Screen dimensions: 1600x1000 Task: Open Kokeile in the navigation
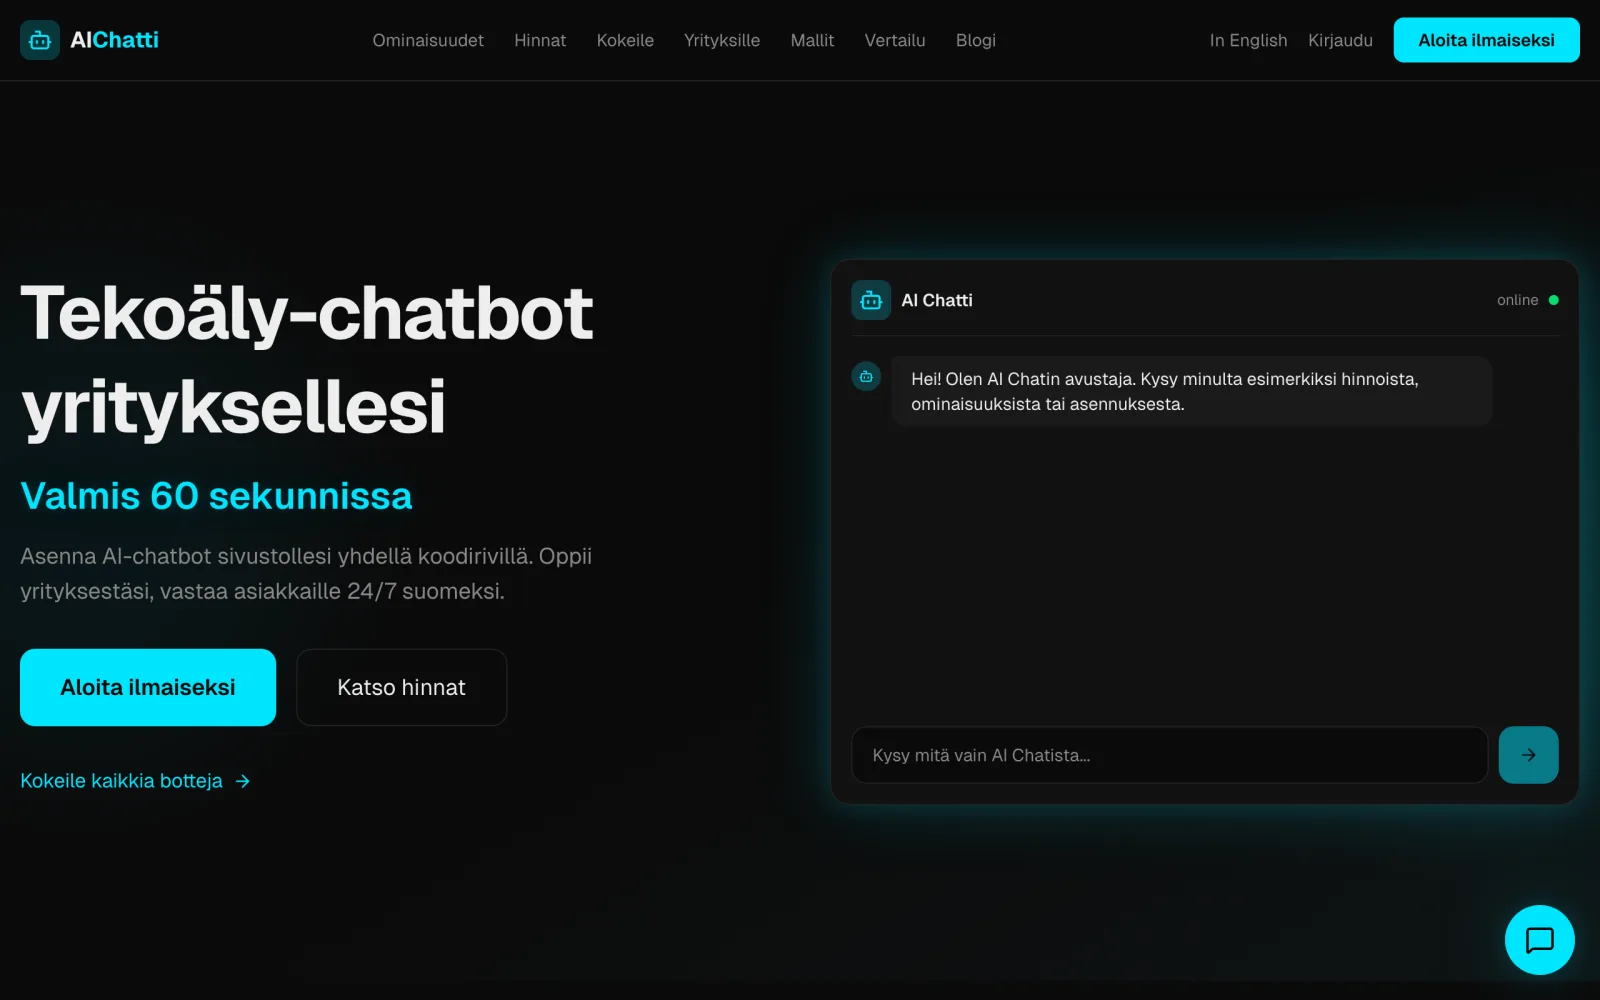click(x=625, y=40)
